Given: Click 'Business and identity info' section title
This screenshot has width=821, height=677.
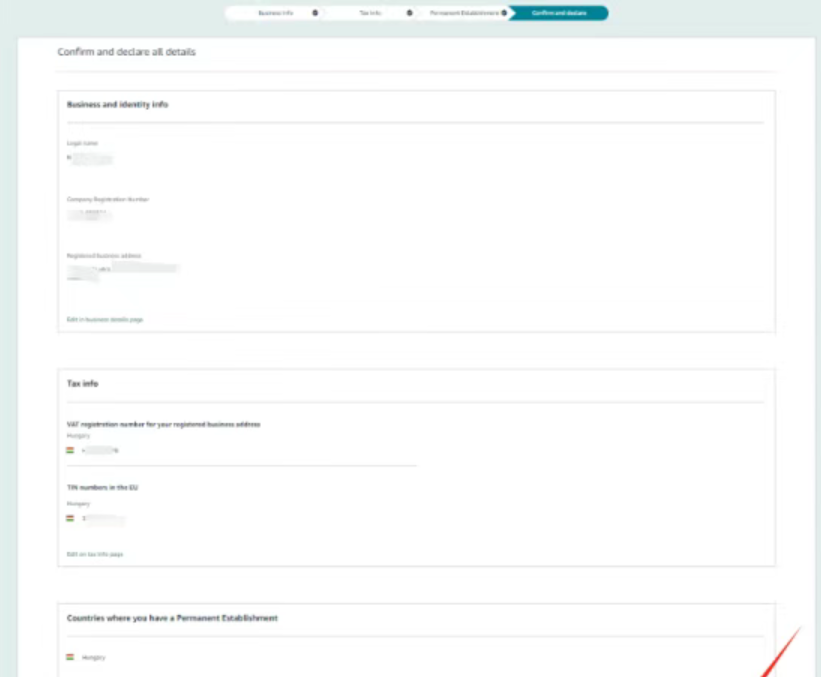Looking at the screenshot, I should (x=117, y=105).
